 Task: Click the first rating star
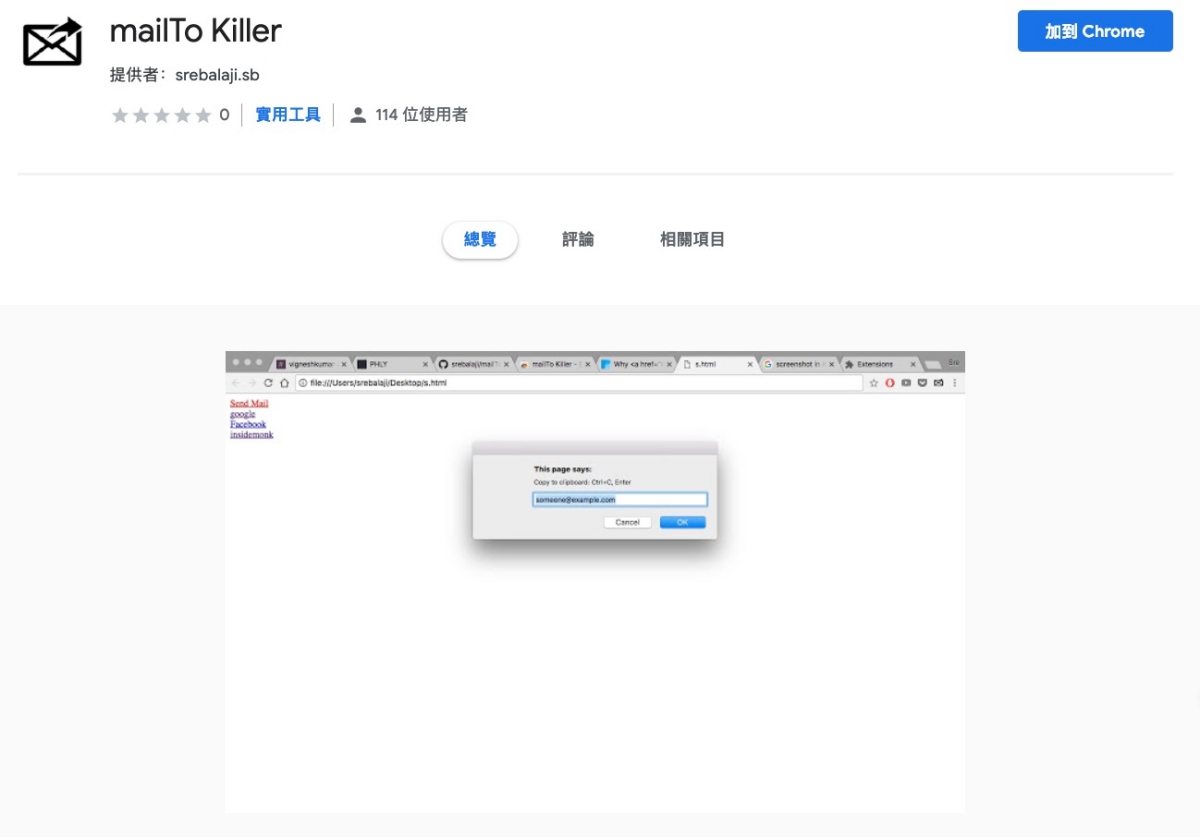[121, 115]
